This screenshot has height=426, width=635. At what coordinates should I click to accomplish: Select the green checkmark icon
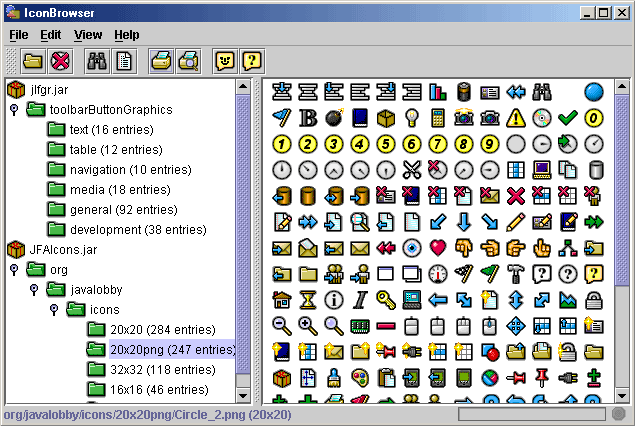coord(568,117)
